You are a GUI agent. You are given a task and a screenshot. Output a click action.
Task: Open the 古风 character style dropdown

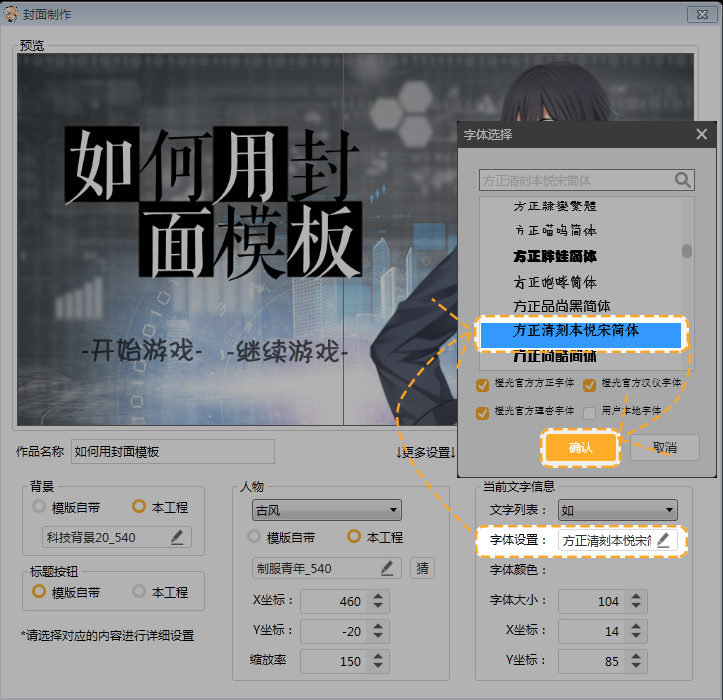click(x=326, y=510)
